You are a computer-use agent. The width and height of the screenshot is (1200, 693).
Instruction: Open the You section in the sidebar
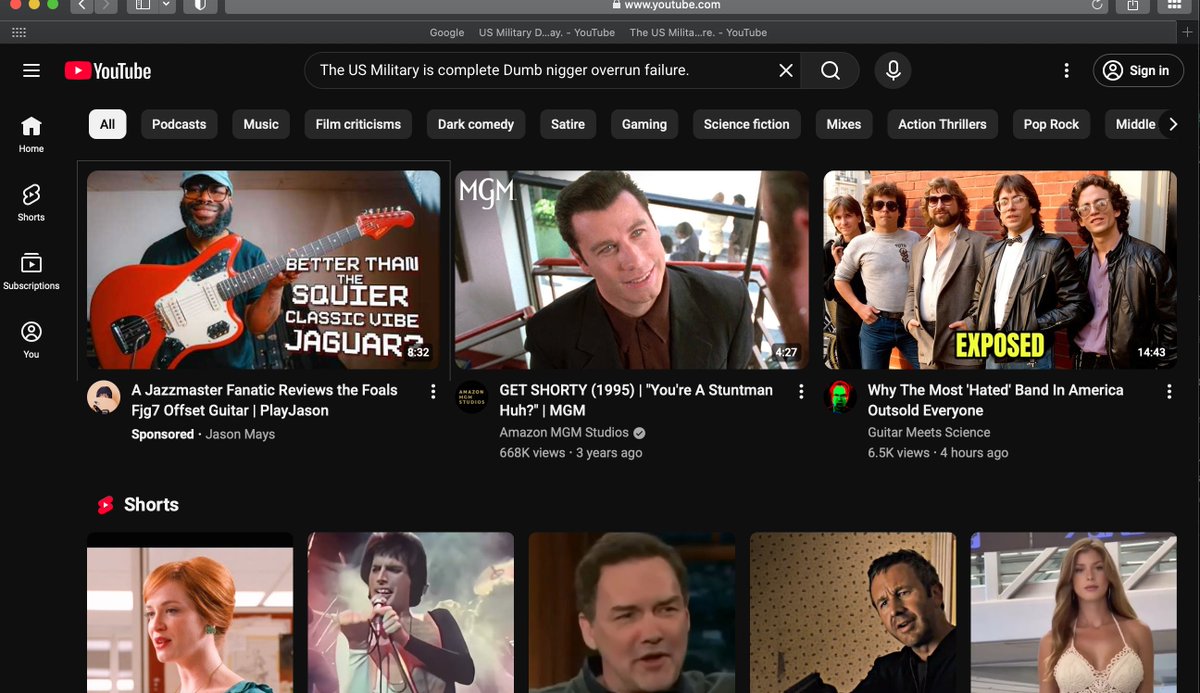coord(31,340)
